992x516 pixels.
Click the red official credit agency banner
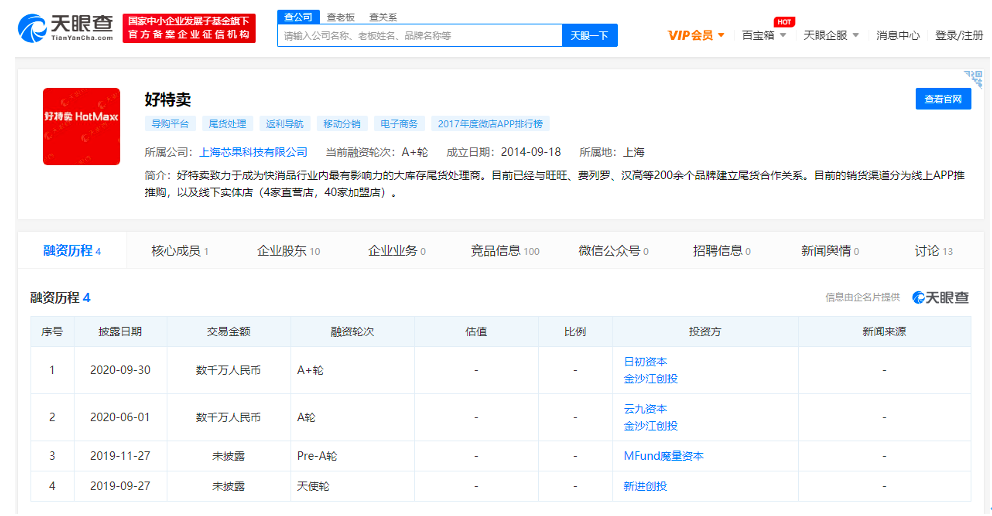(x=190, y=28)
